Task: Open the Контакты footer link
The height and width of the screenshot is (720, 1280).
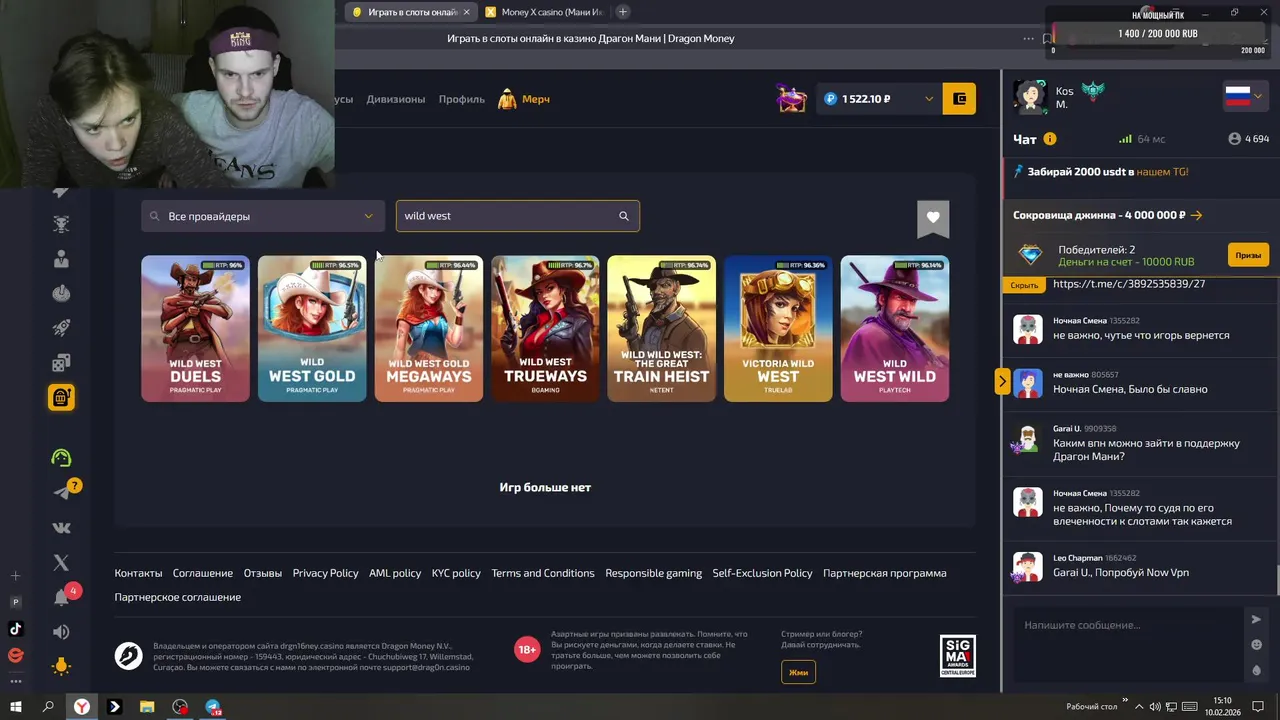Action: (138, 573)
